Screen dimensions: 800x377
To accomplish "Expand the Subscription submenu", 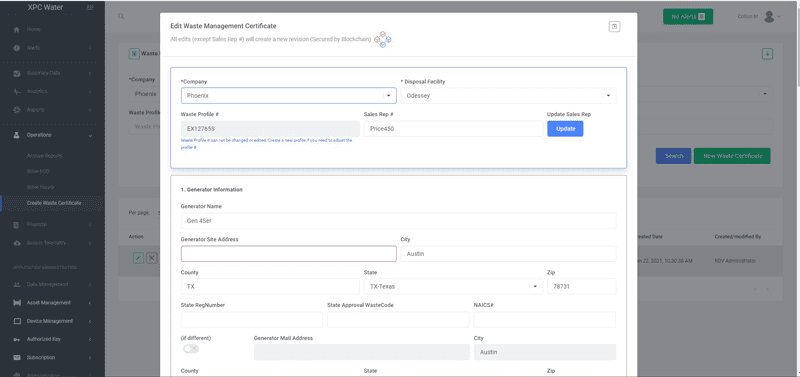I will pos(90,358).
